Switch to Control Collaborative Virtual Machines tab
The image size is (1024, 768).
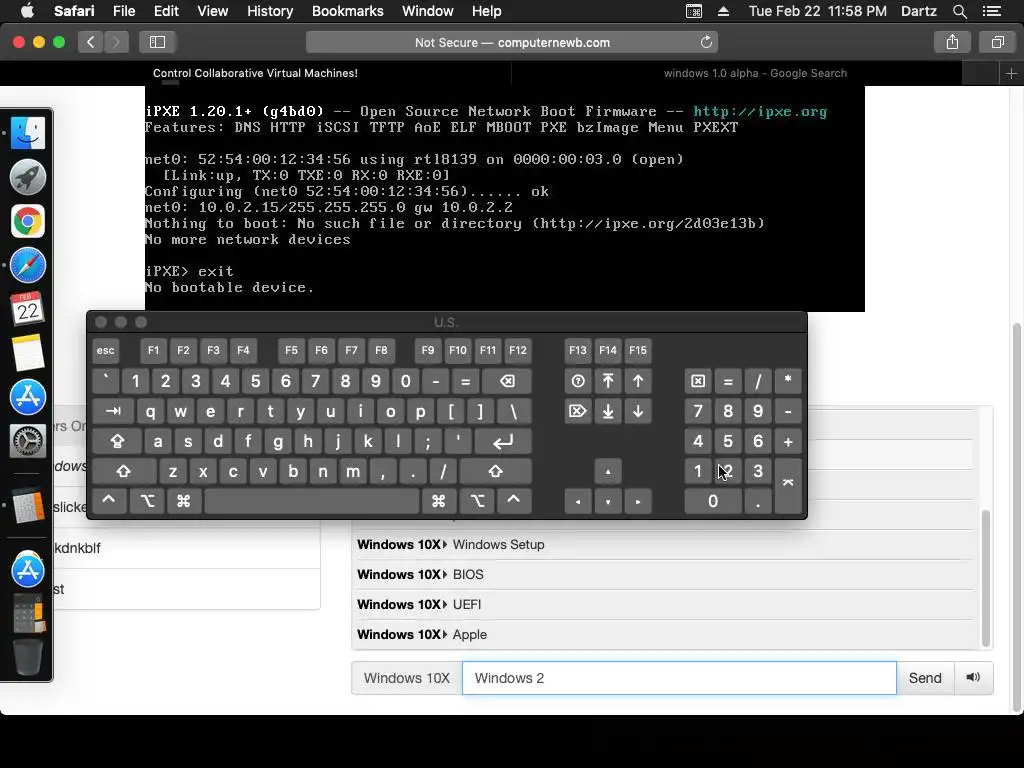click(255, 73)
